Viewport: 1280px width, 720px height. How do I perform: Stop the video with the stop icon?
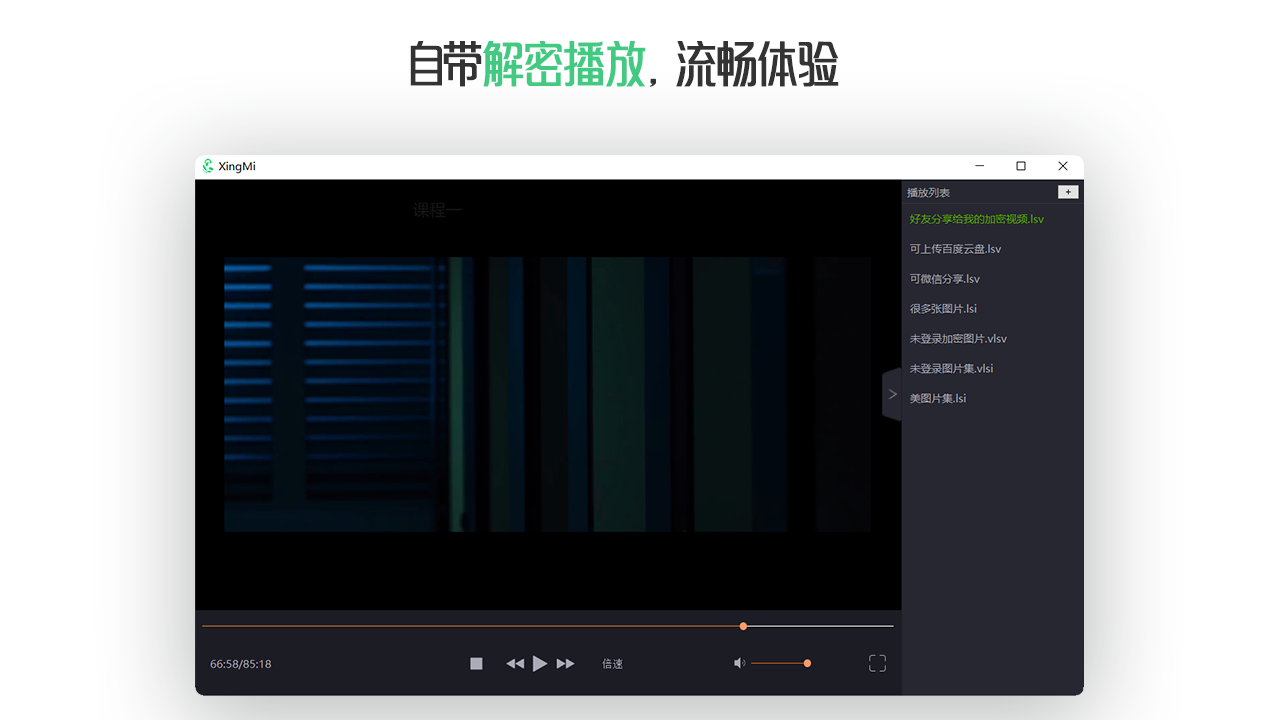(476, 663)
